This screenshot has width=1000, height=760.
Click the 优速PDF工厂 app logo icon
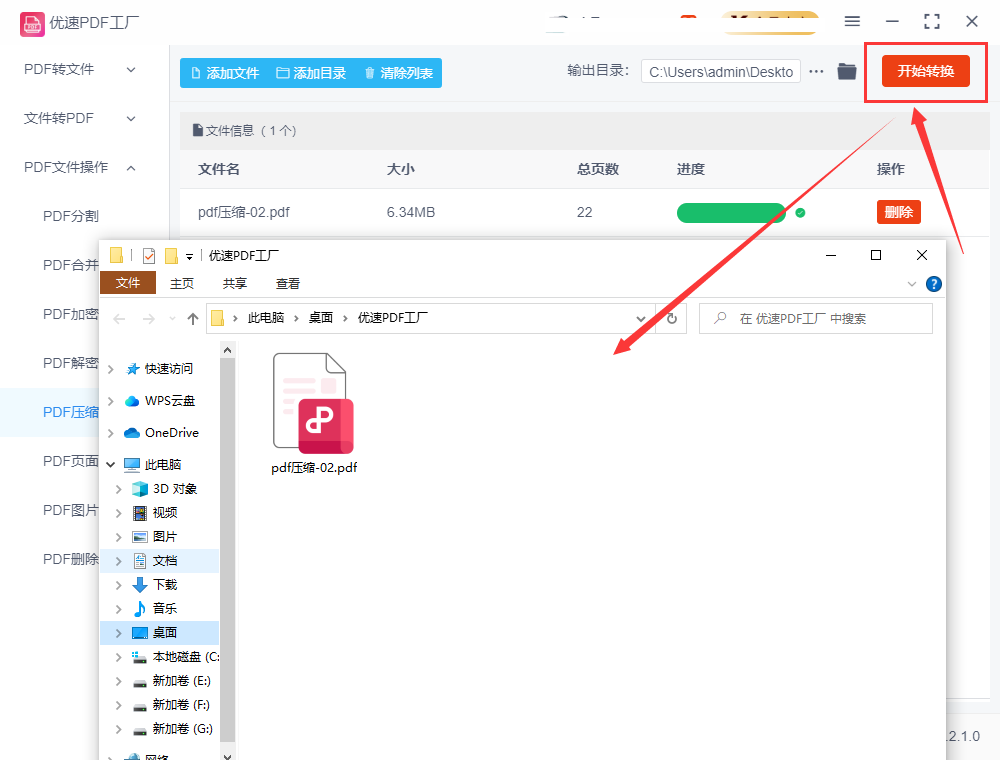pos(32,24)
